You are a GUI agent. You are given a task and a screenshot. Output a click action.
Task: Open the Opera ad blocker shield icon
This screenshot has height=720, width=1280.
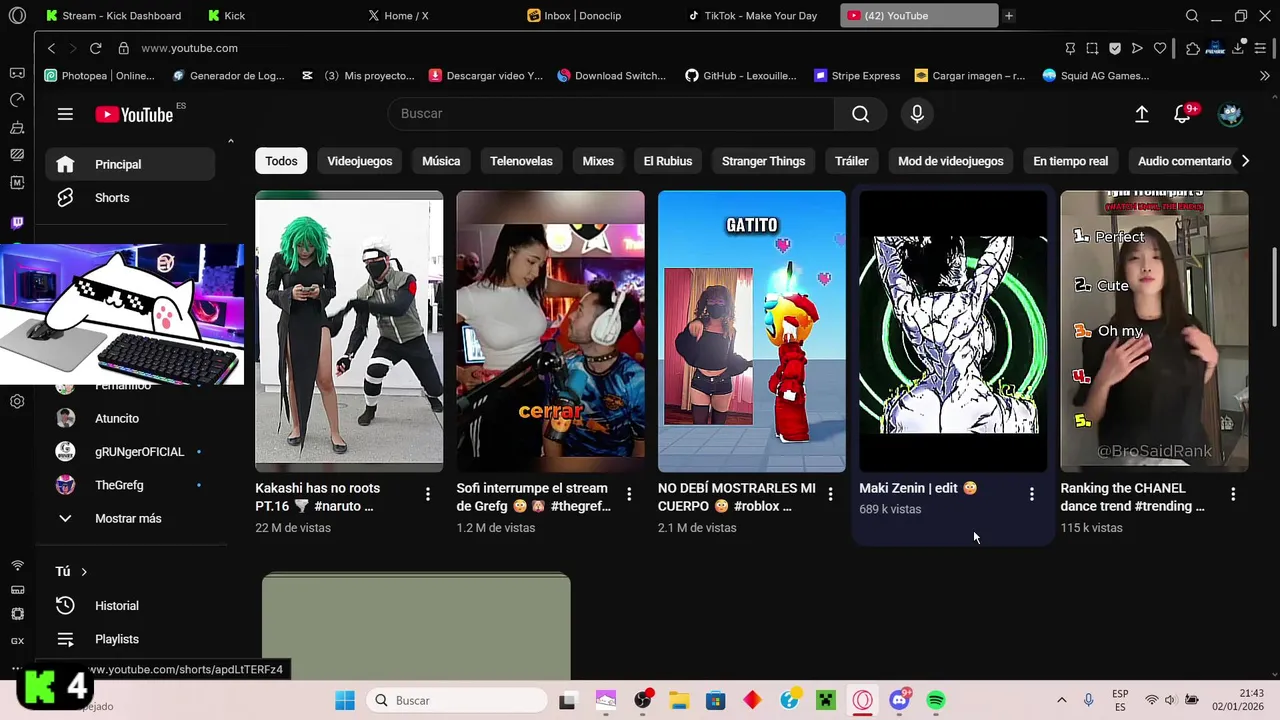coord(1115,48)
